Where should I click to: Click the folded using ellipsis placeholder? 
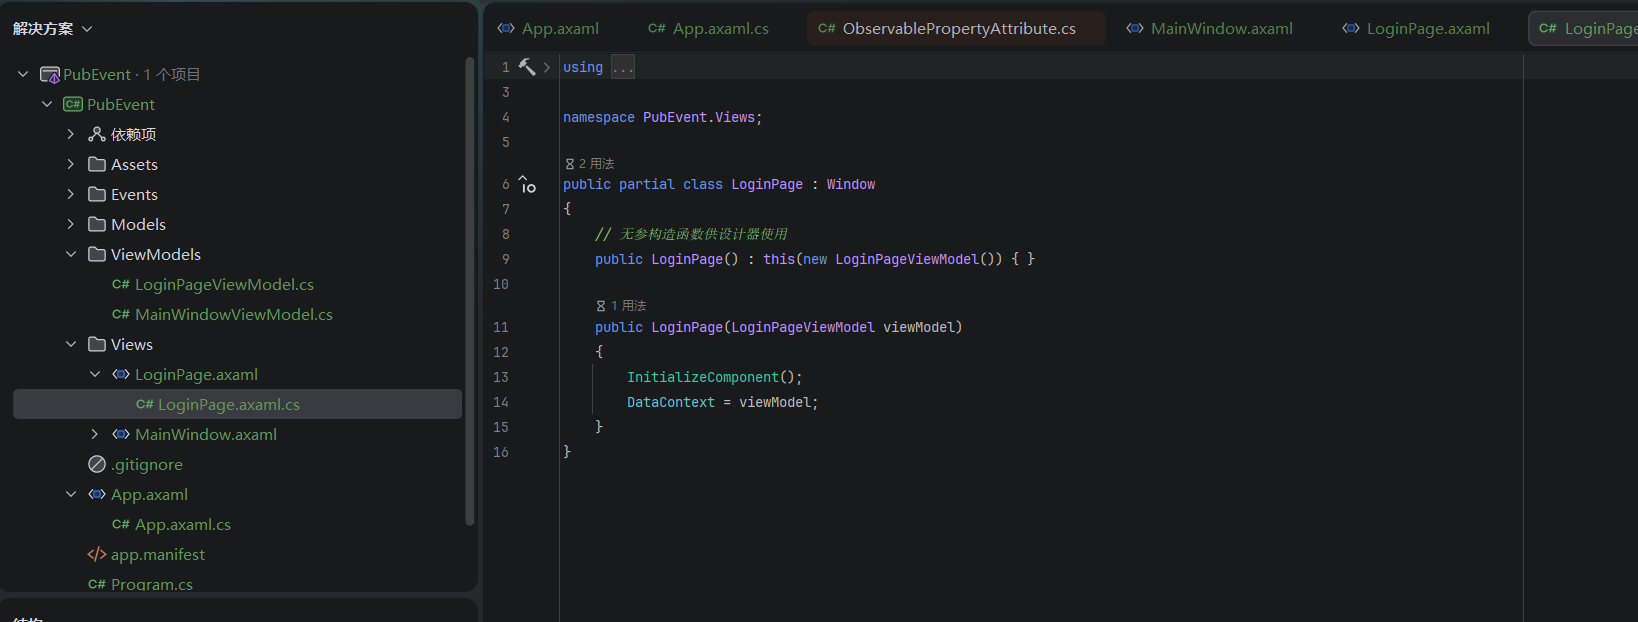click(623, 67)
